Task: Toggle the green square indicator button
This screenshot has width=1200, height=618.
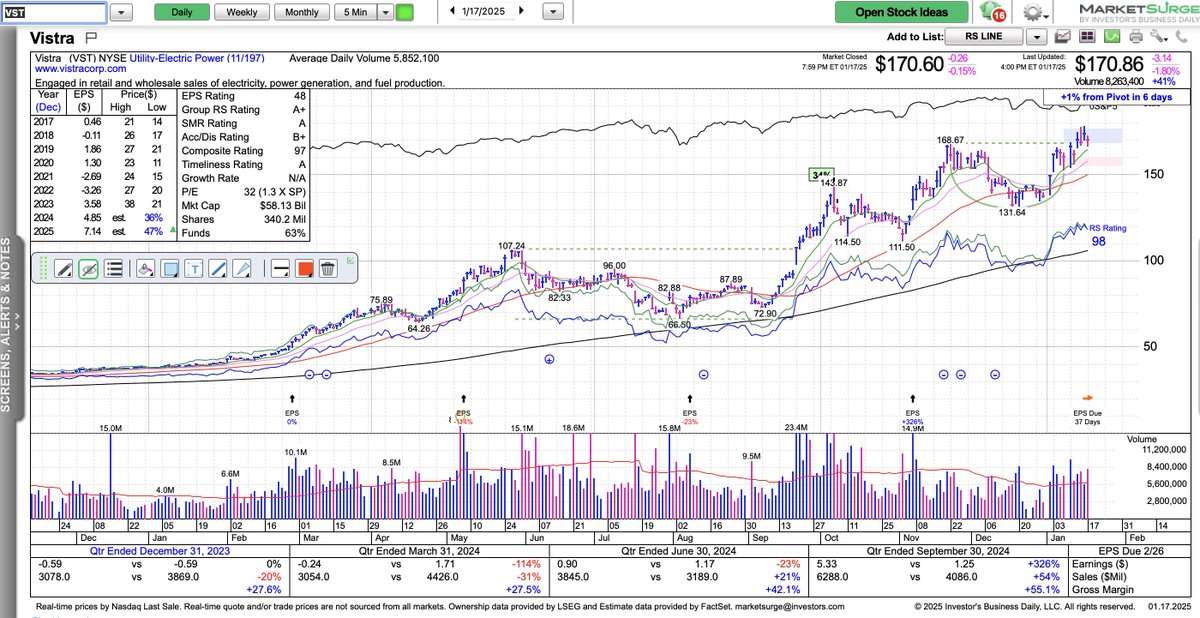Action: pyautogui.click(x=405, y=12)
